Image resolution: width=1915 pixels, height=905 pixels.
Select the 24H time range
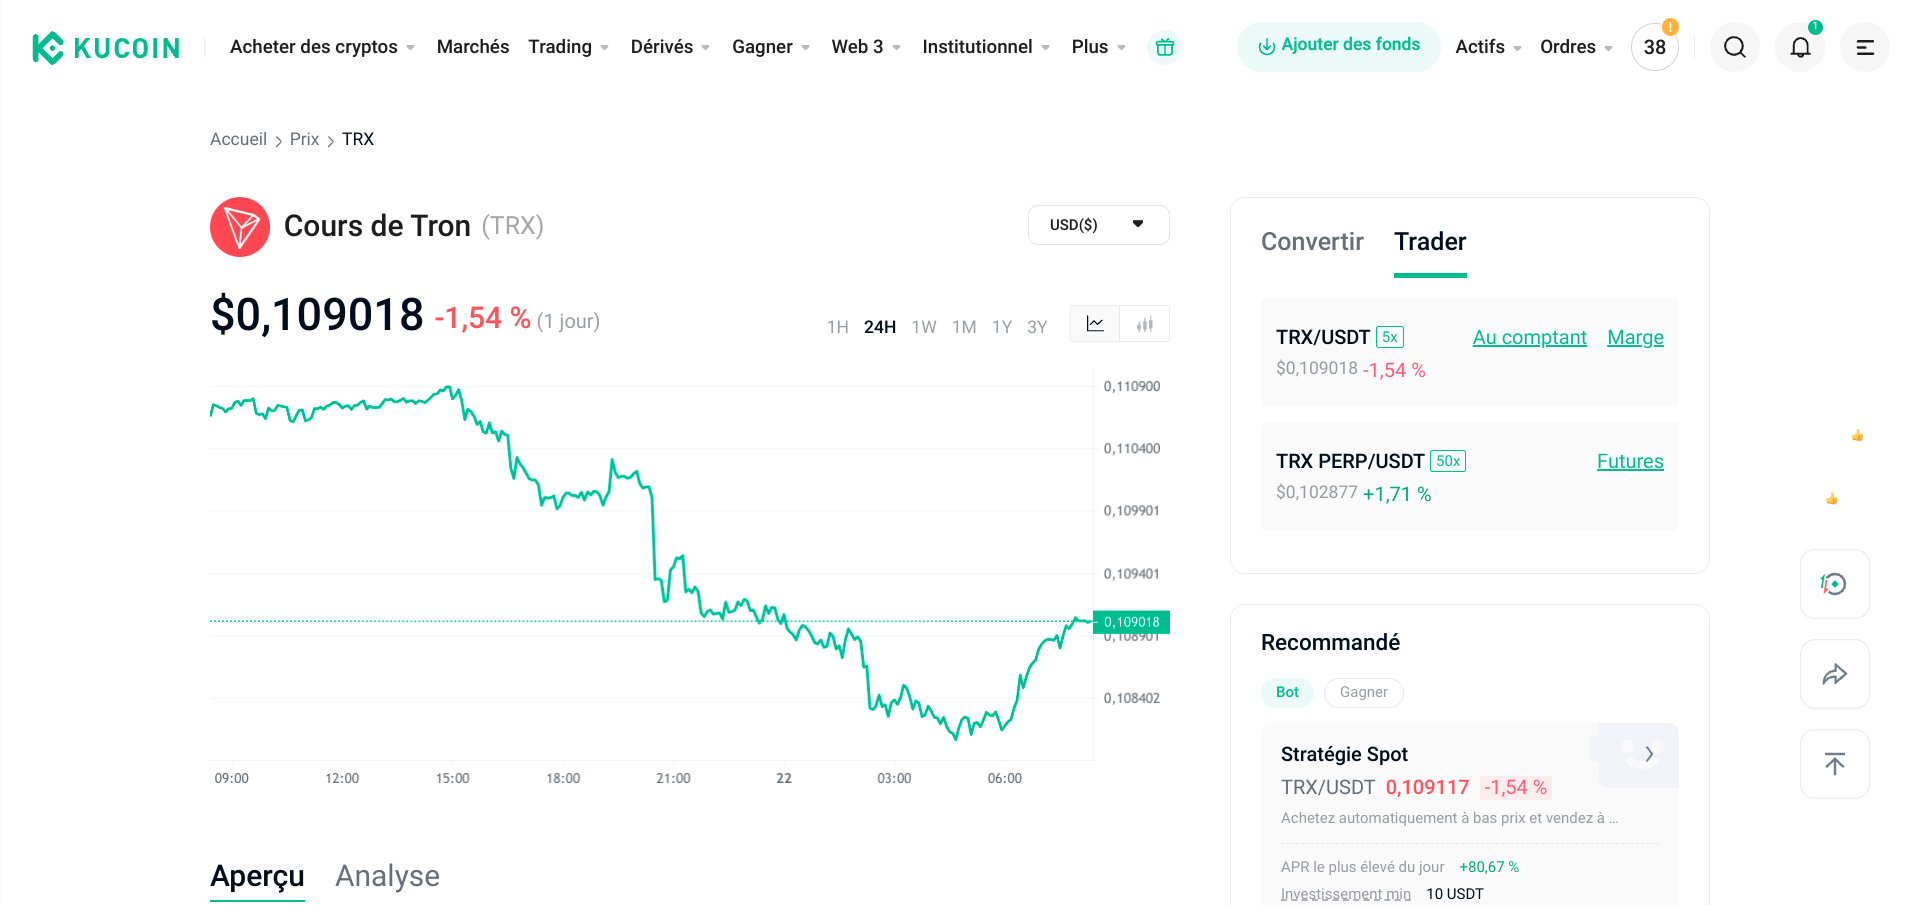(880, 327)
